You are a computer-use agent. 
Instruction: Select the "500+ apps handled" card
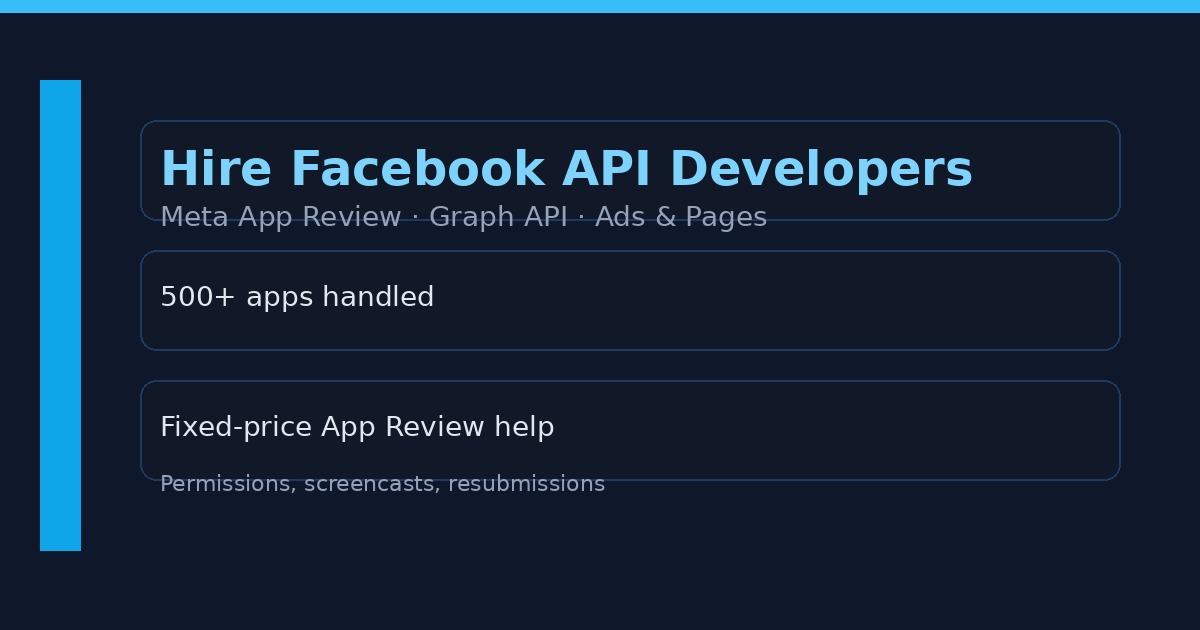630,300
